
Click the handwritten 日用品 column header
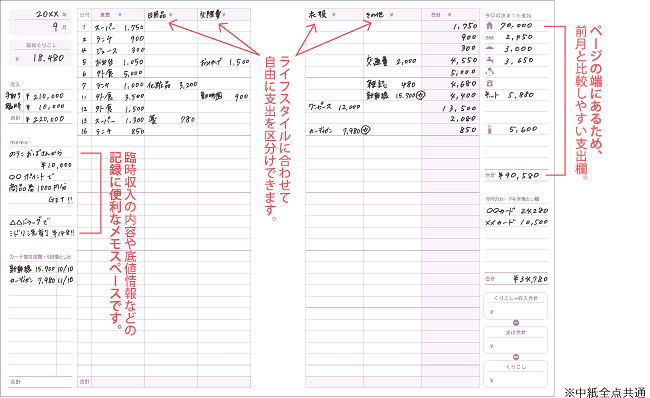[x=157, y=15]
